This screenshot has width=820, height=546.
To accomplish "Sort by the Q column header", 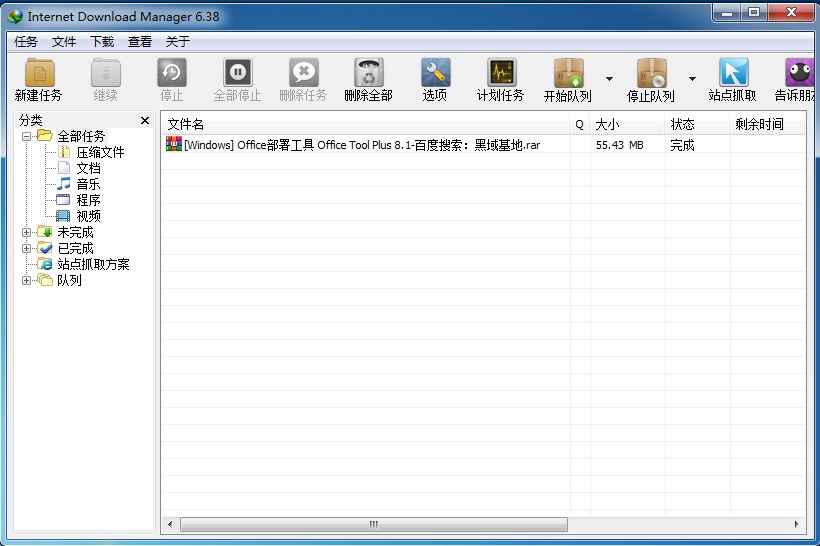I will coord(579,124).
